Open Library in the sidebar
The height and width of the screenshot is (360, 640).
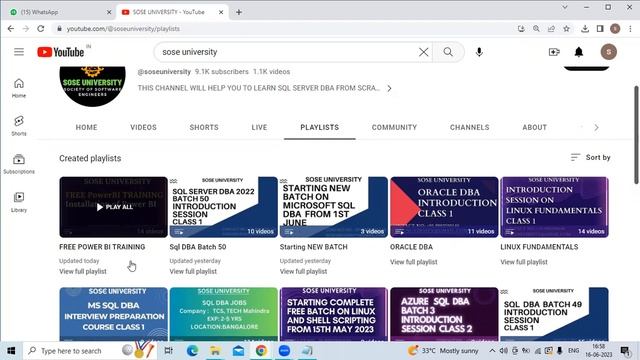tap(19, 202)
